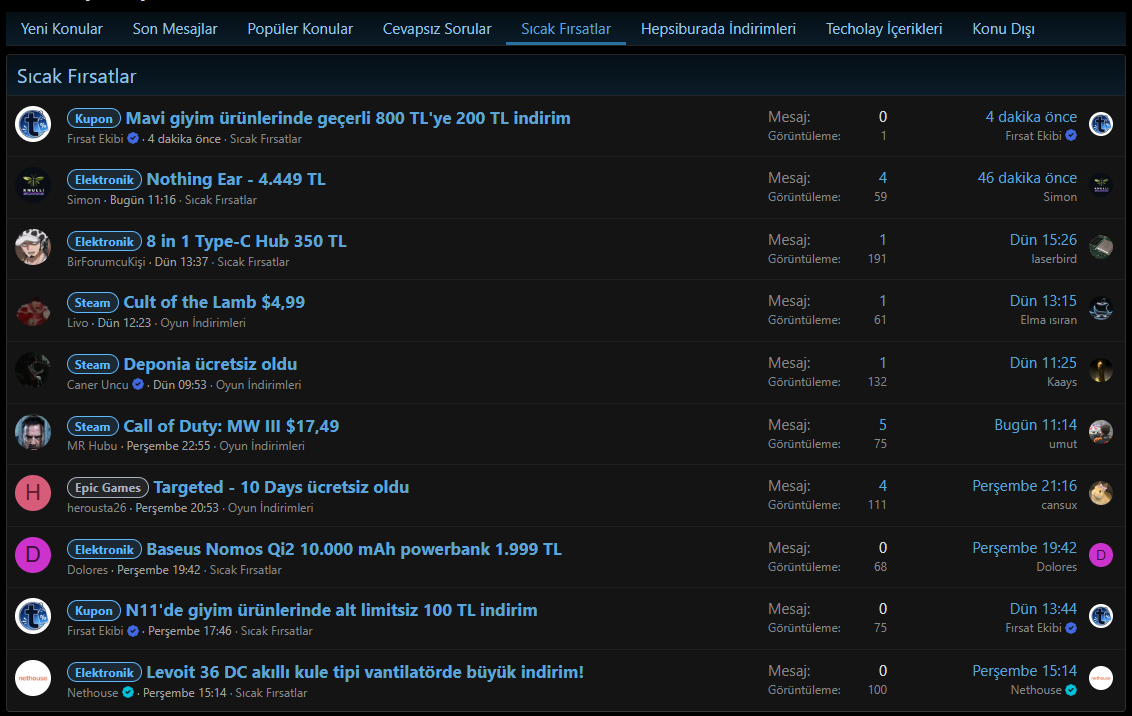The height and width of the screenshot is (716, 1132).
Task: Click the Sıcak Fırsatlar section heading
Action: pos(77,76)
